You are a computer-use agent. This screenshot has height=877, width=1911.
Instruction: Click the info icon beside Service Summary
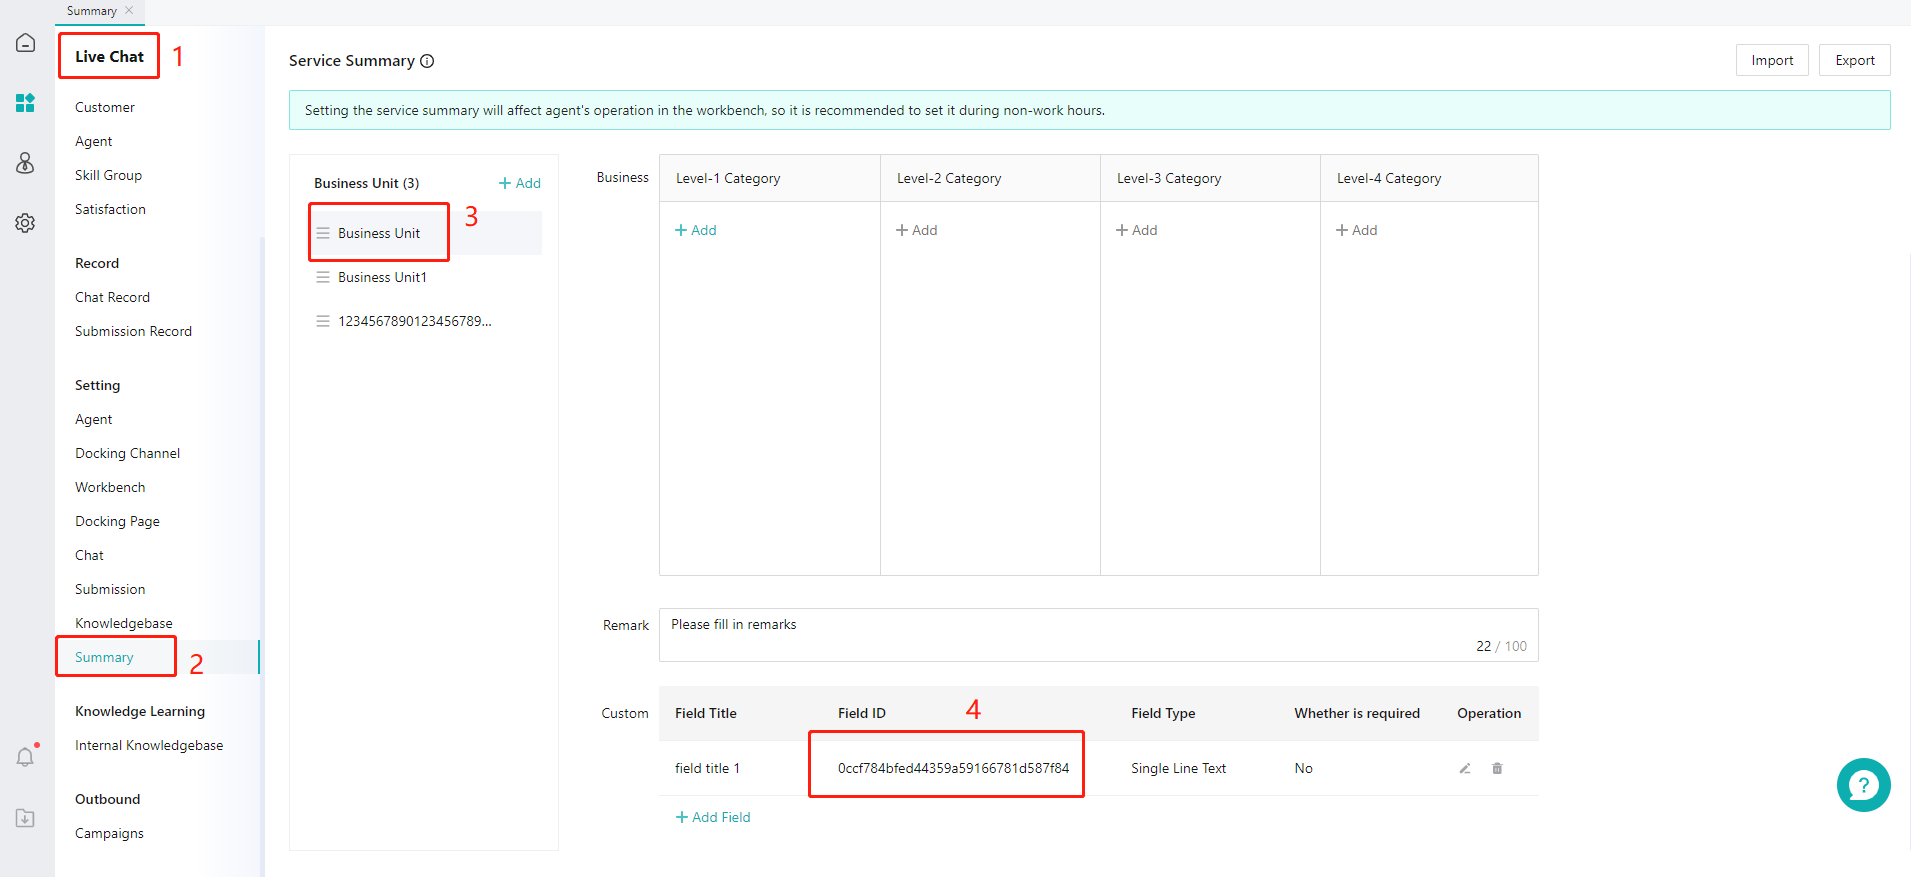pyautogui.click(x=427, y=61)
